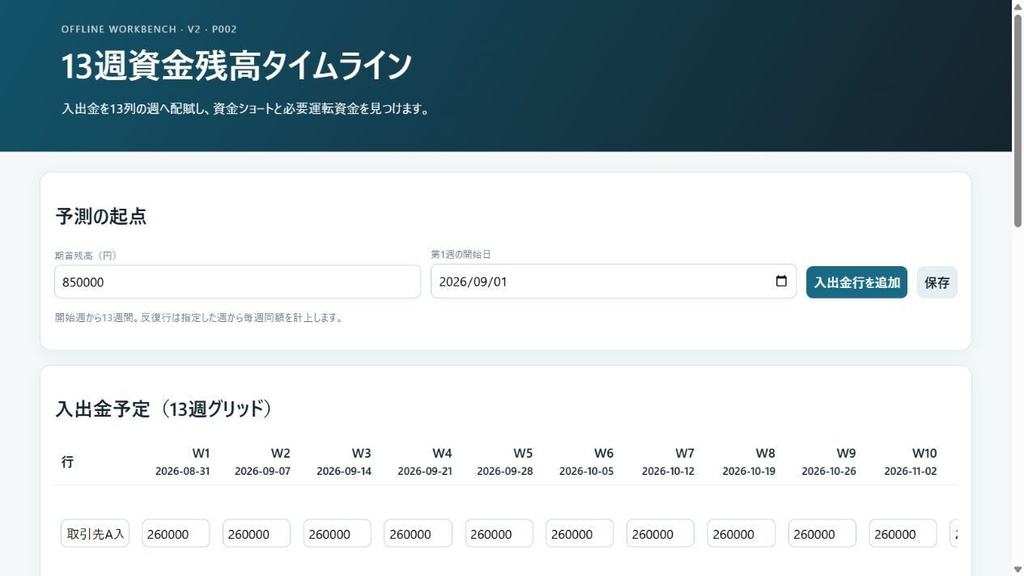Click the scrollbar up arrow

coord(1017,6)
